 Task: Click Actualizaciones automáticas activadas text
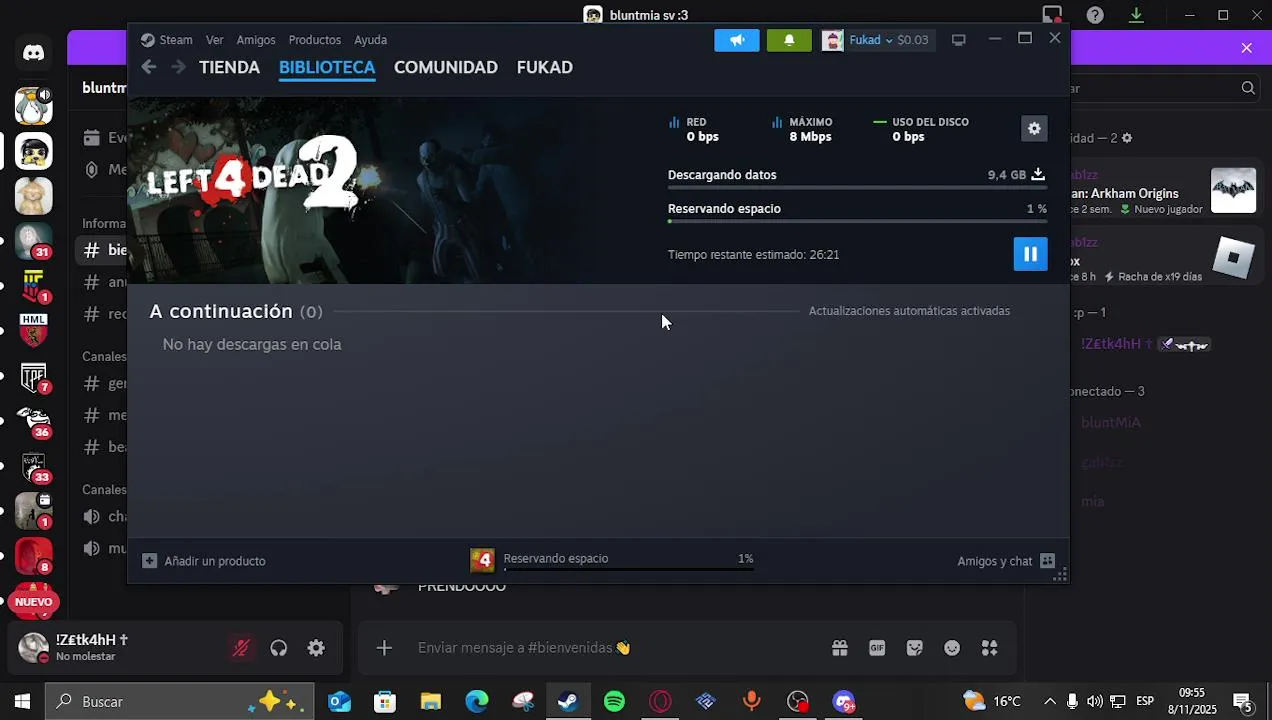click(x=909, y=311)
